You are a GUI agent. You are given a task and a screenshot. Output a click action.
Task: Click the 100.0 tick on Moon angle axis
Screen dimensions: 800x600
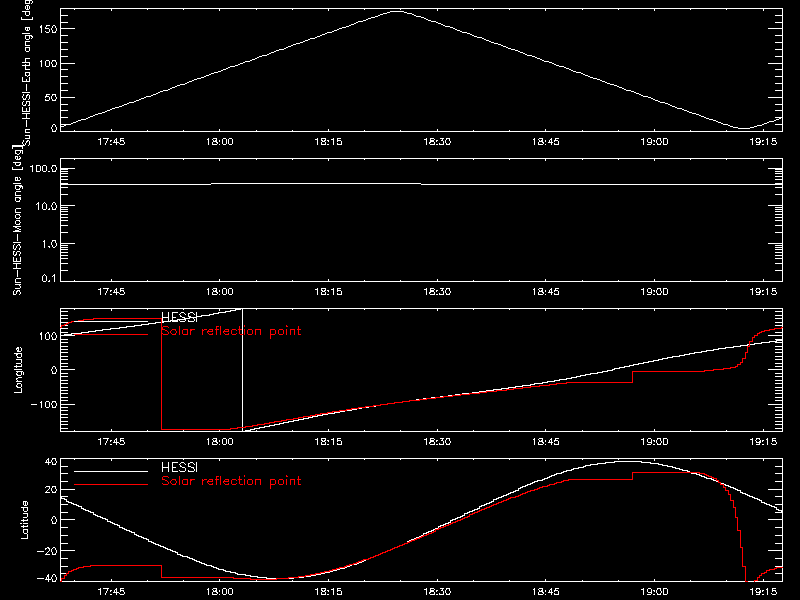pyautogui.click(x=43, y=169)
